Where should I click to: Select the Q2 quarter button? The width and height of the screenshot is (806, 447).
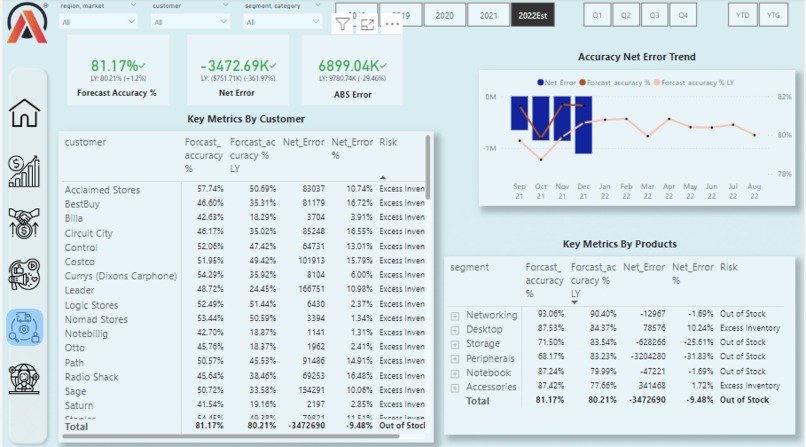point(626,15)
